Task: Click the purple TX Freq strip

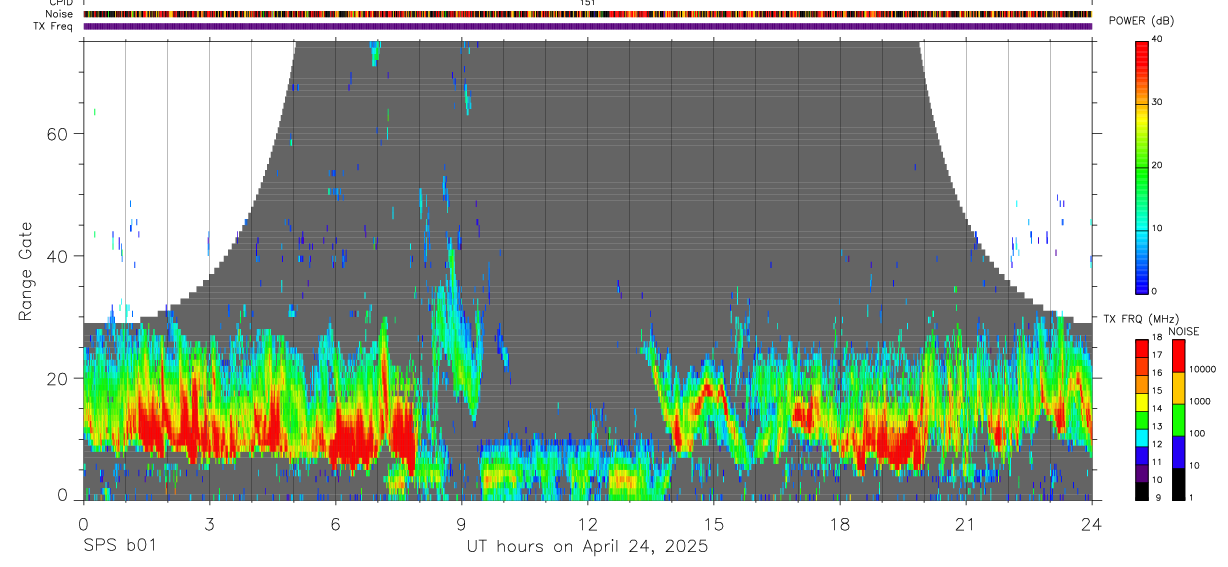Action: click(x=587, y=26)
